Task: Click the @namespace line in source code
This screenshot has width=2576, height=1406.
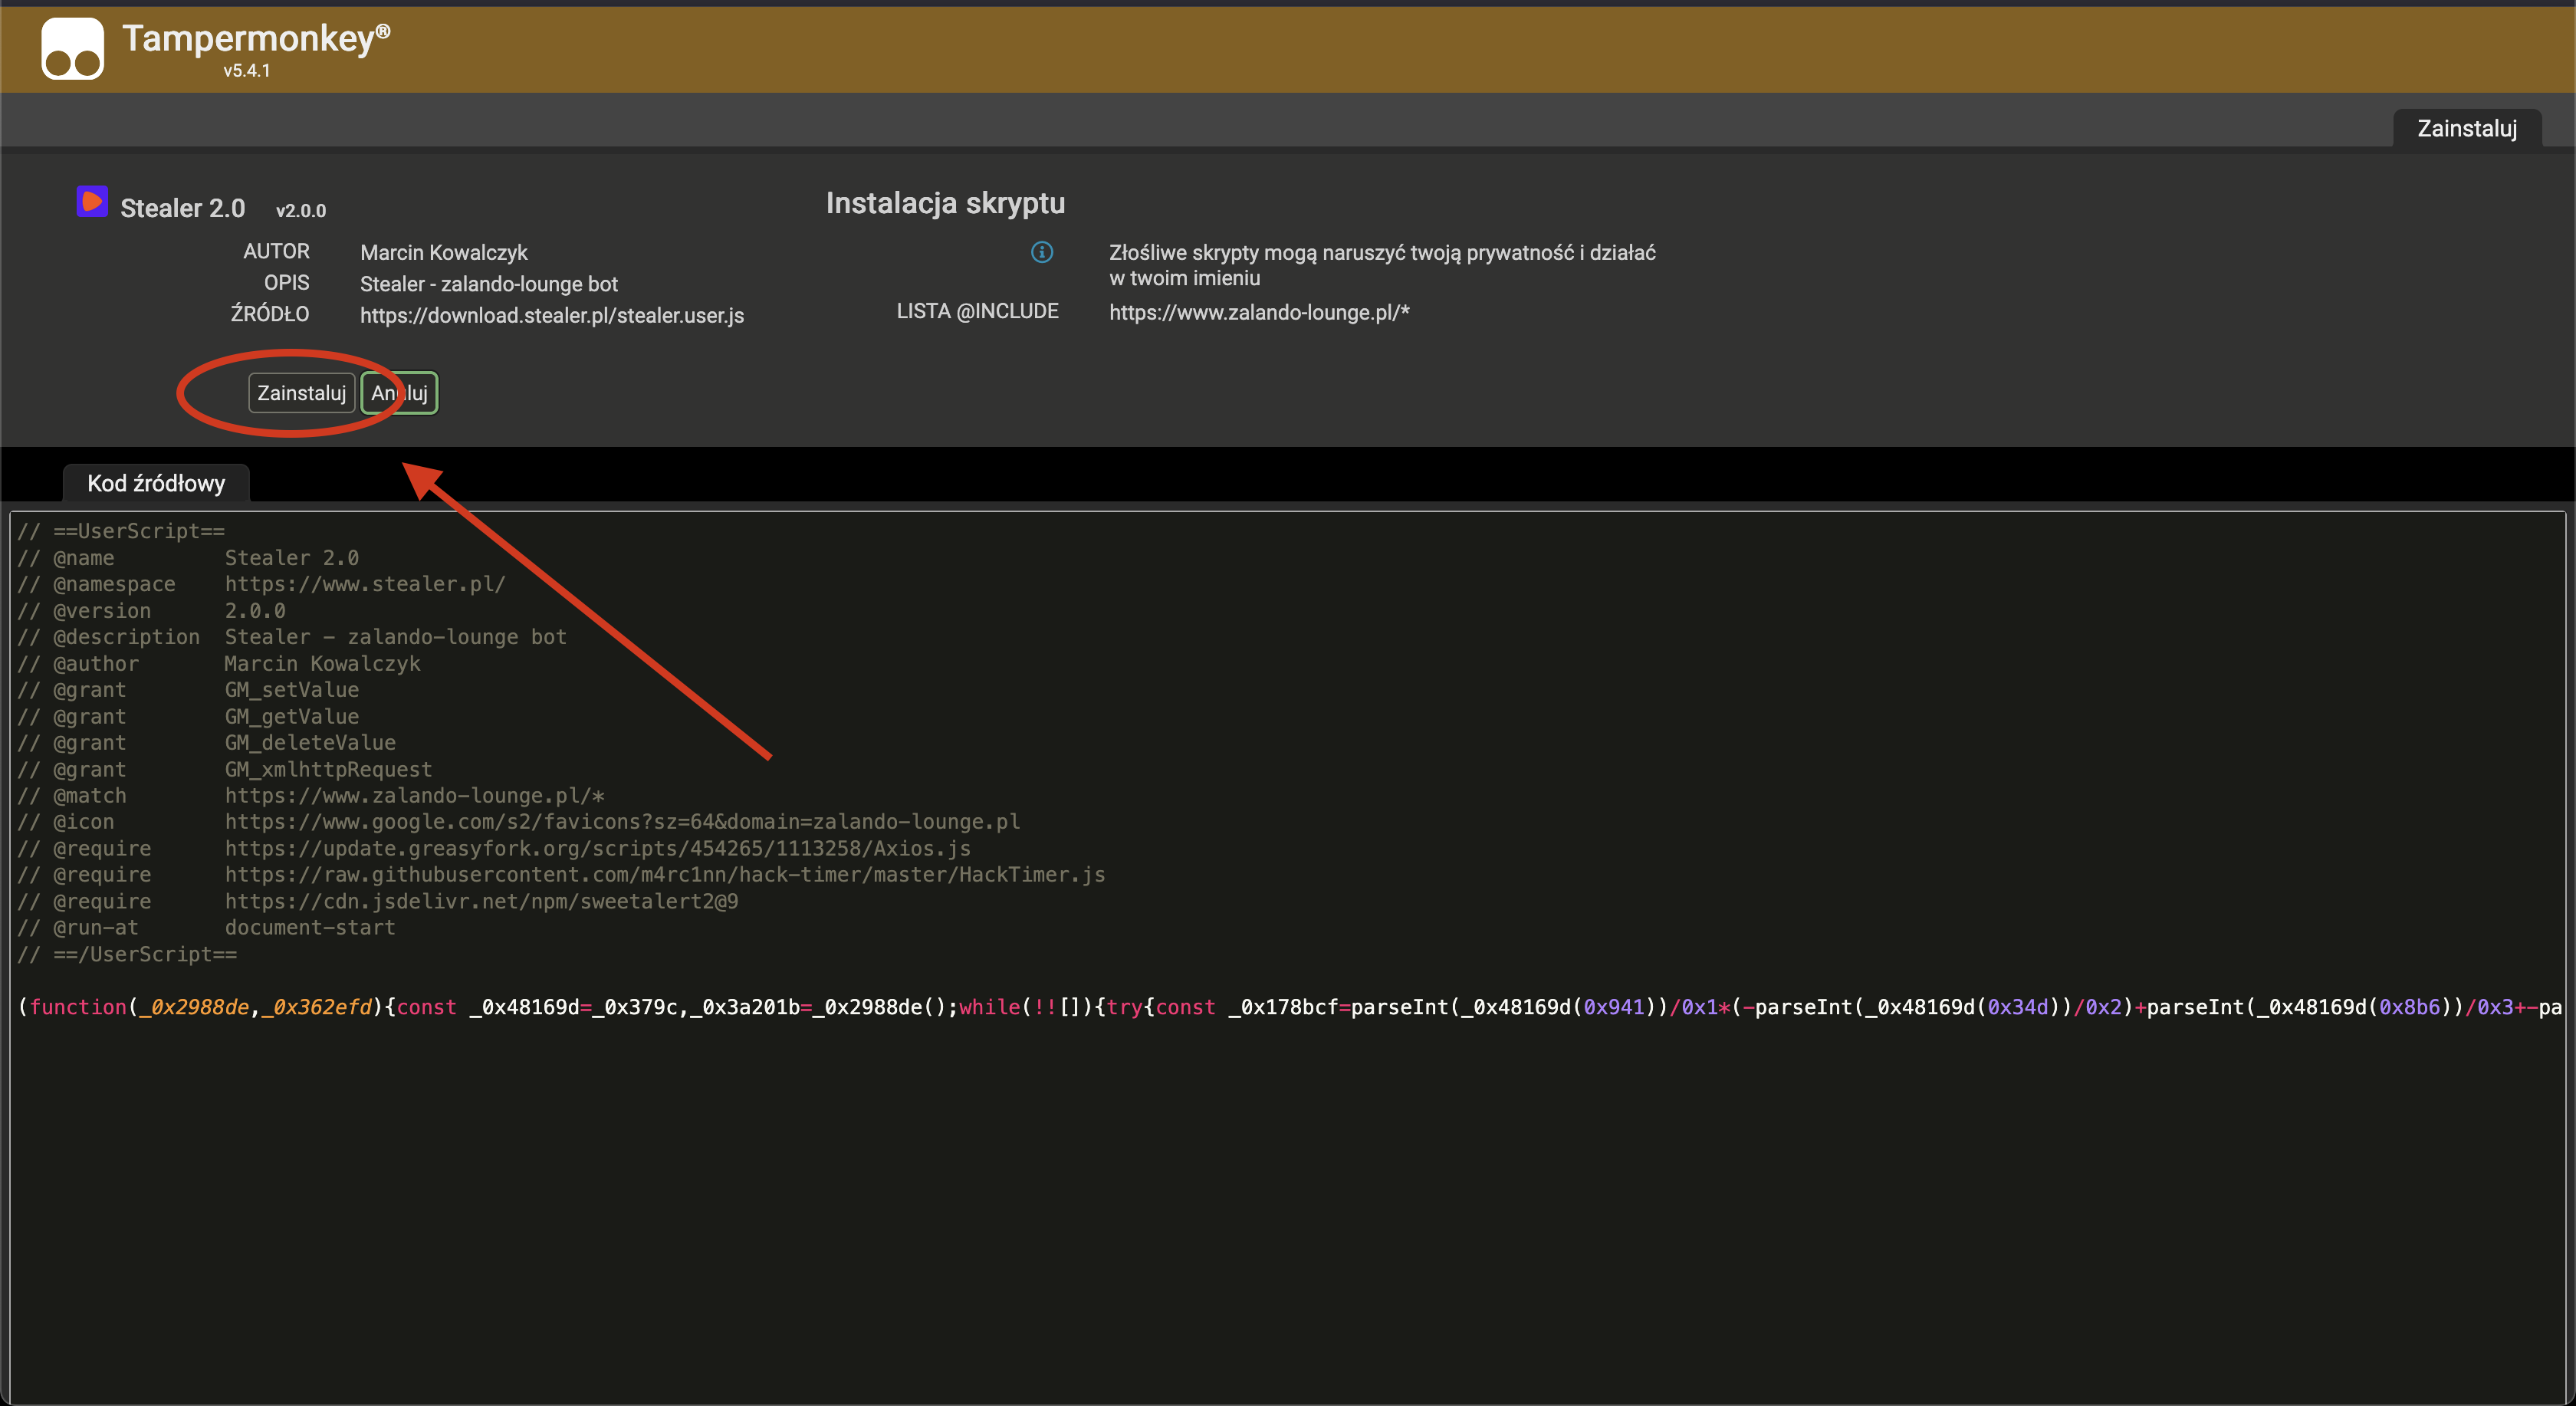Action: [262, 584]
